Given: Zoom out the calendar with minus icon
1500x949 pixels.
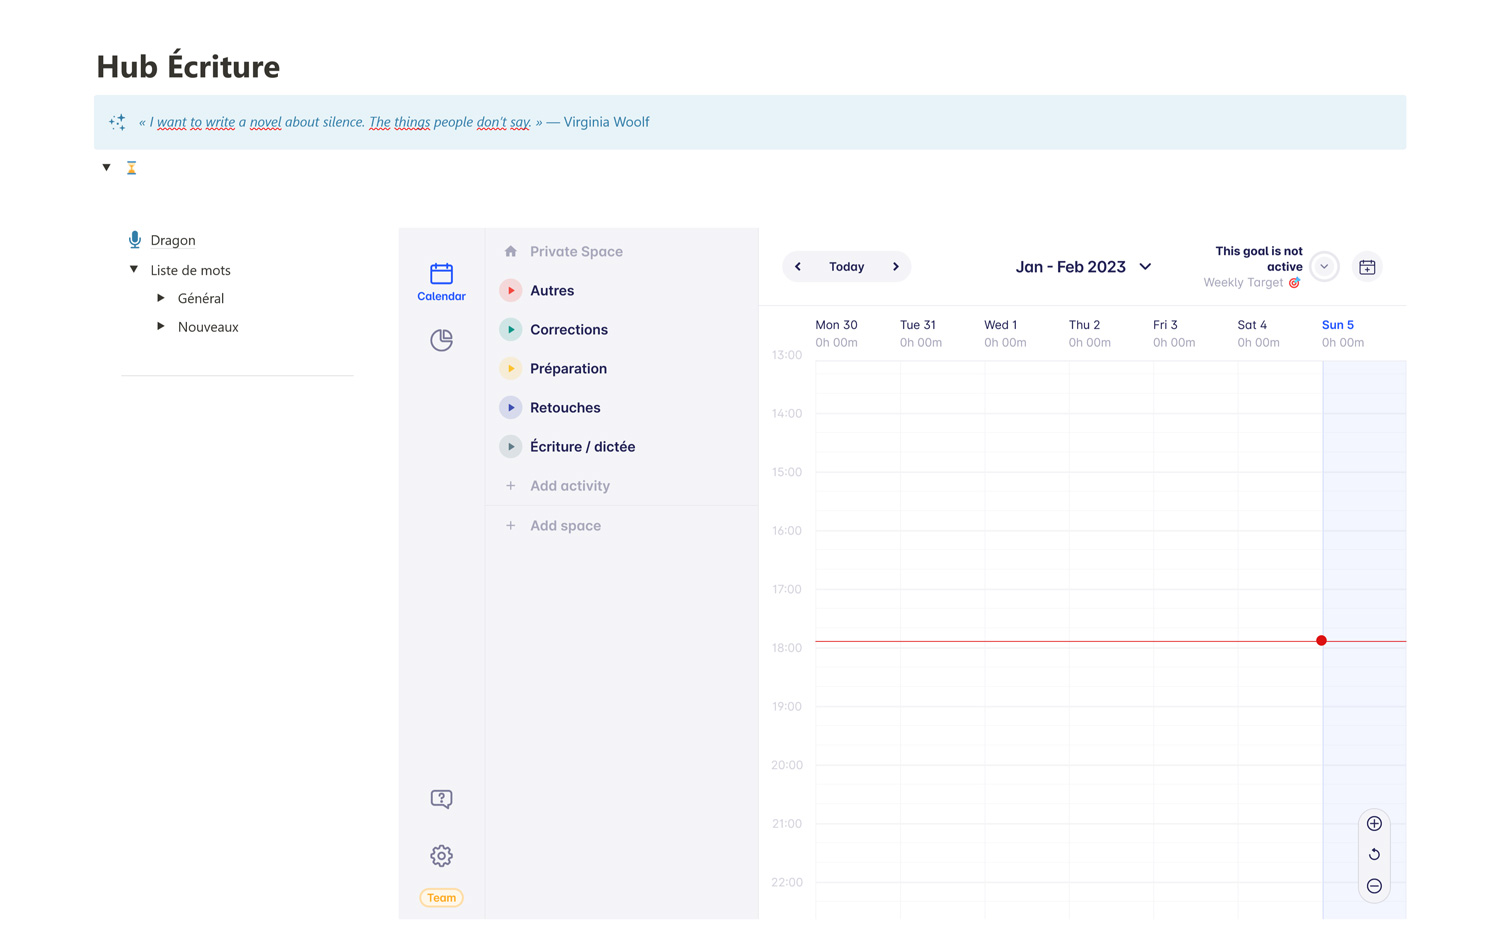Looking at the screenshot, I should click(x=1374, y=886).
